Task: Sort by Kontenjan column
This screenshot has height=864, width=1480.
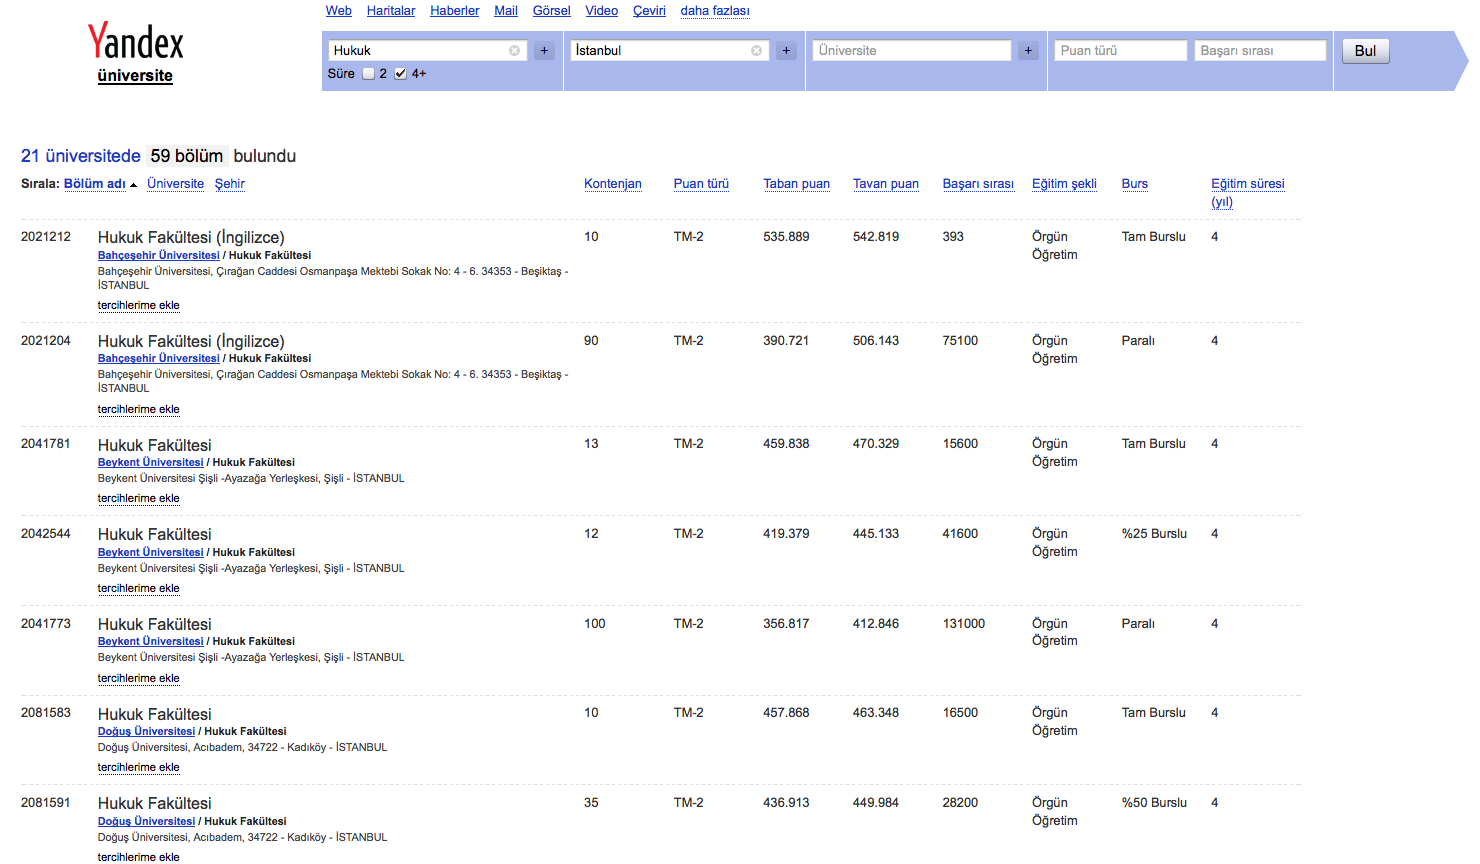Action: [613, 184]
